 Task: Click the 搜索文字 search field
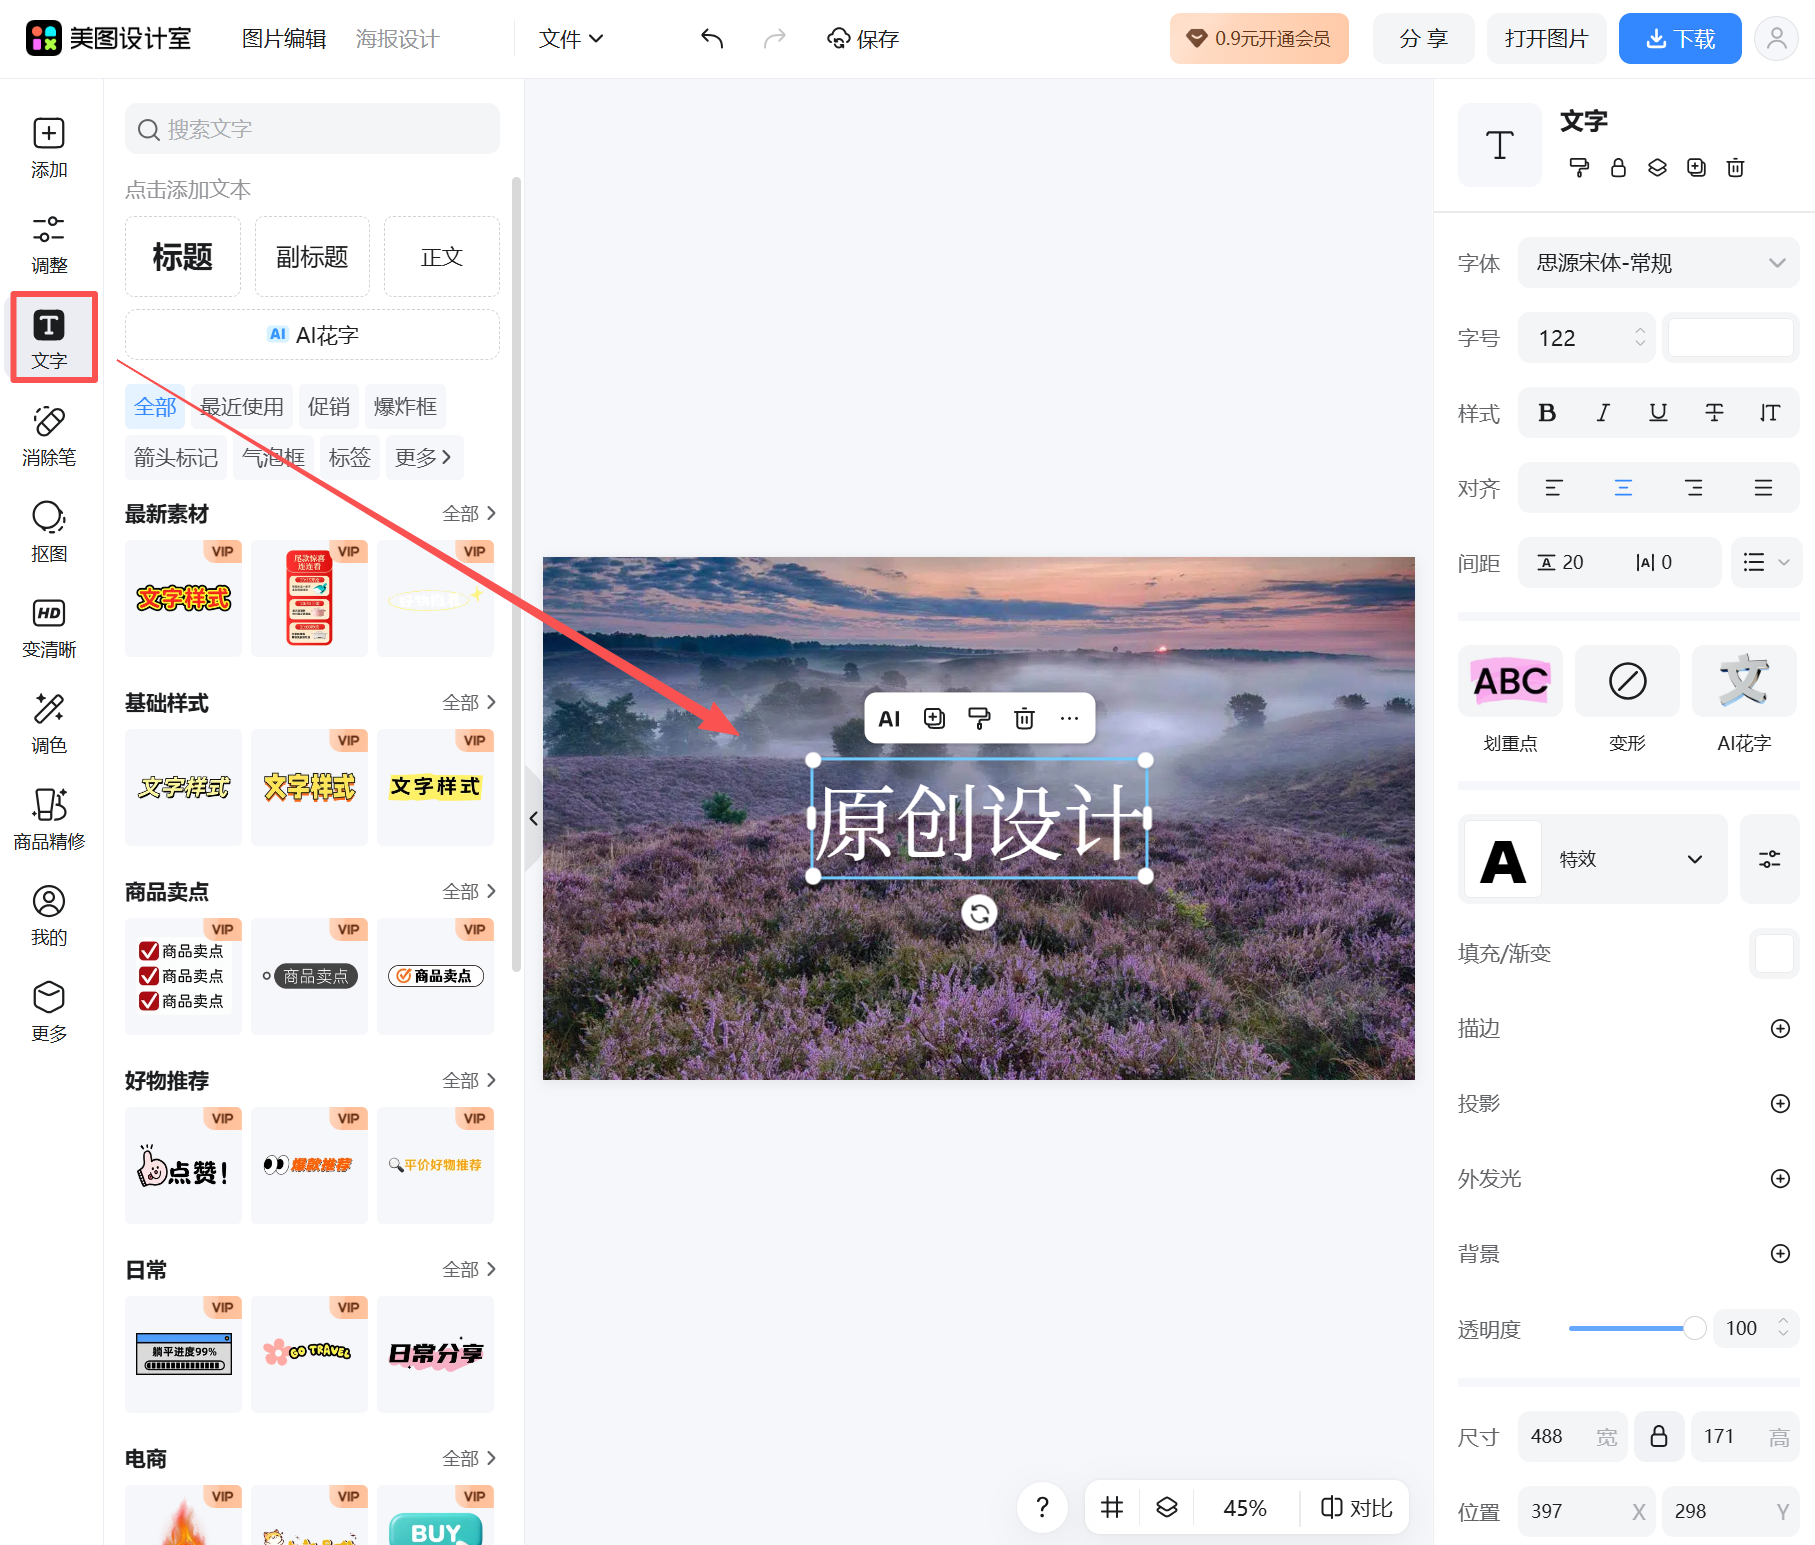(x=312, y=129)
